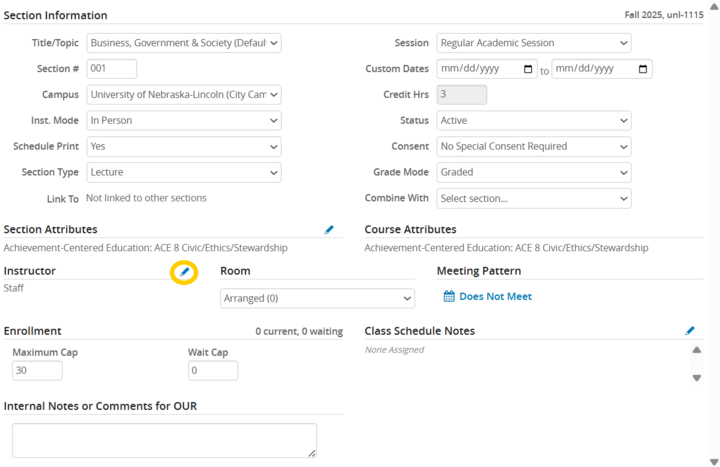Open end Custom Dates calendar picker icon
Image resolution: width=720 pixels, height=467 pixels.
pos(643,69)
